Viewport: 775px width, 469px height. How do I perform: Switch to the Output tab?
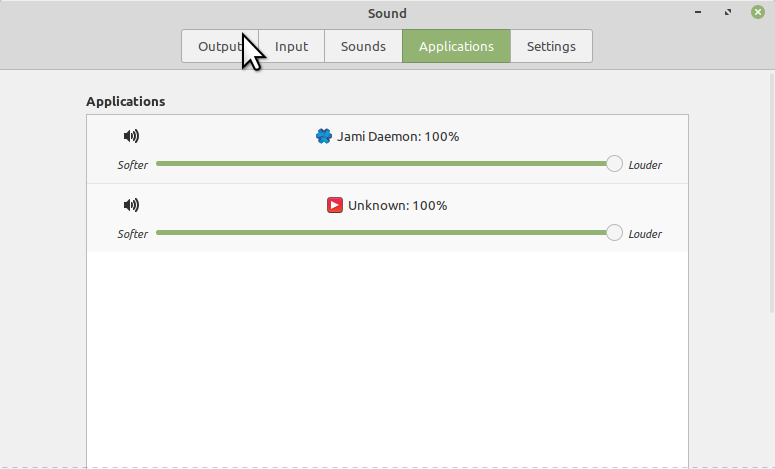220,46
